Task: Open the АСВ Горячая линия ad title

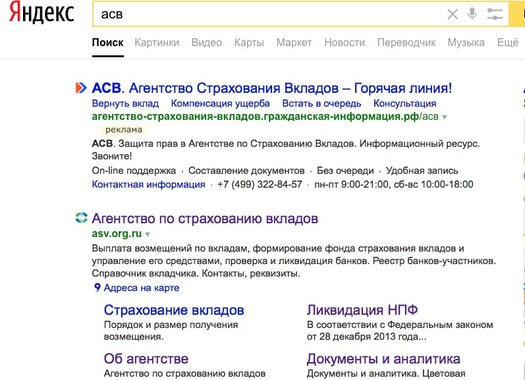Action: [272, 88]
